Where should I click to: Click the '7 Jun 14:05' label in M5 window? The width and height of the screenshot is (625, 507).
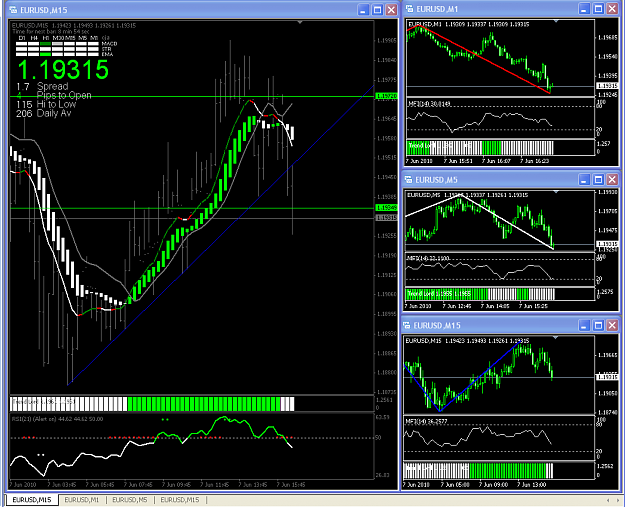pyautogui.click(x=495, y=306)
